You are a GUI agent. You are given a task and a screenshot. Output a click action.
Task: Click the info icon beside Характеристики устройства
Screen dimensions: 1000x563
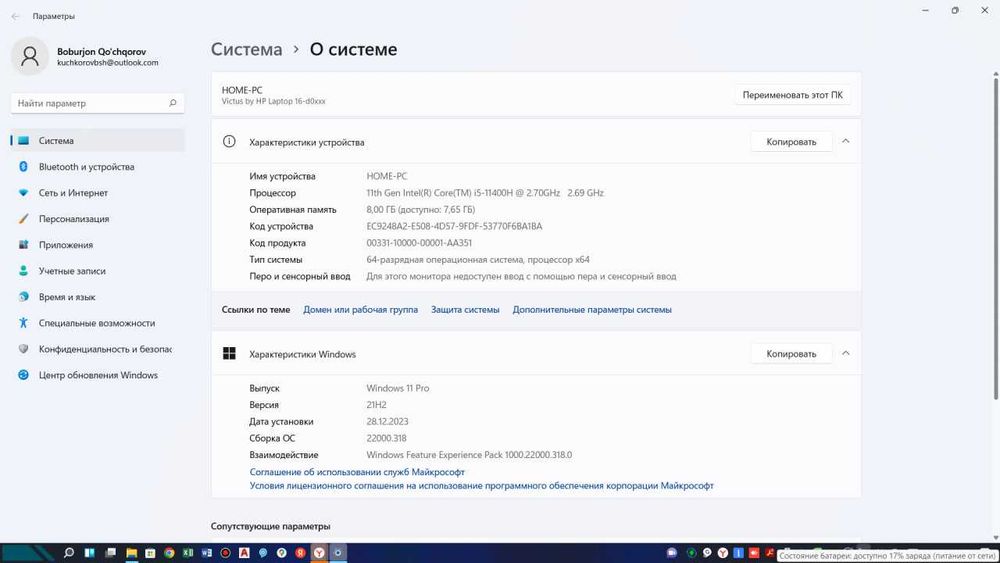(229, 142)
